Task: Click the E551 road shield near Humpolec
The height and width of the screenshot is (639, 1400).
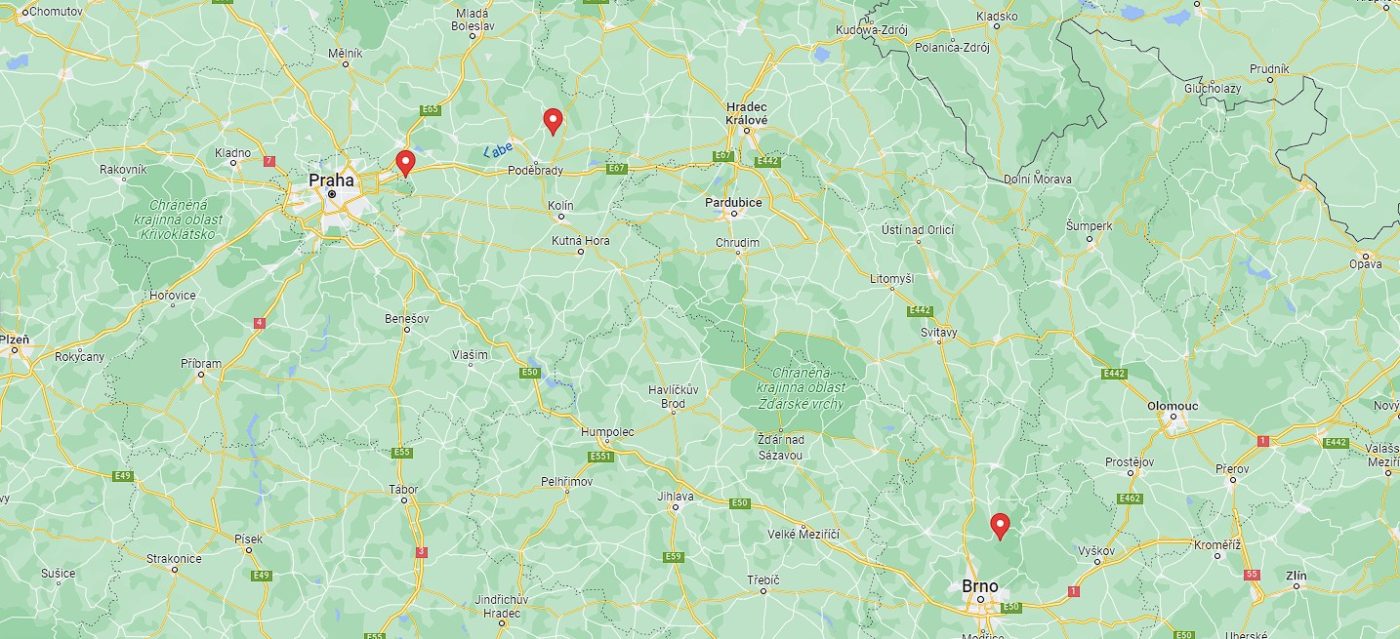Action: (x=601, y=456)
